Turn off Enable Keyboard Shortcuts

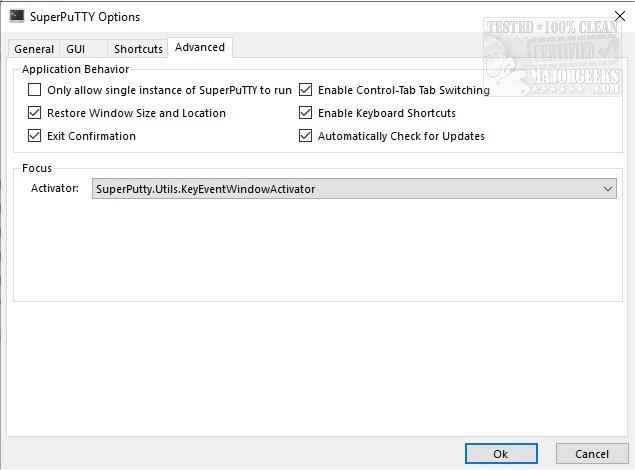click(x=306, y=113)
